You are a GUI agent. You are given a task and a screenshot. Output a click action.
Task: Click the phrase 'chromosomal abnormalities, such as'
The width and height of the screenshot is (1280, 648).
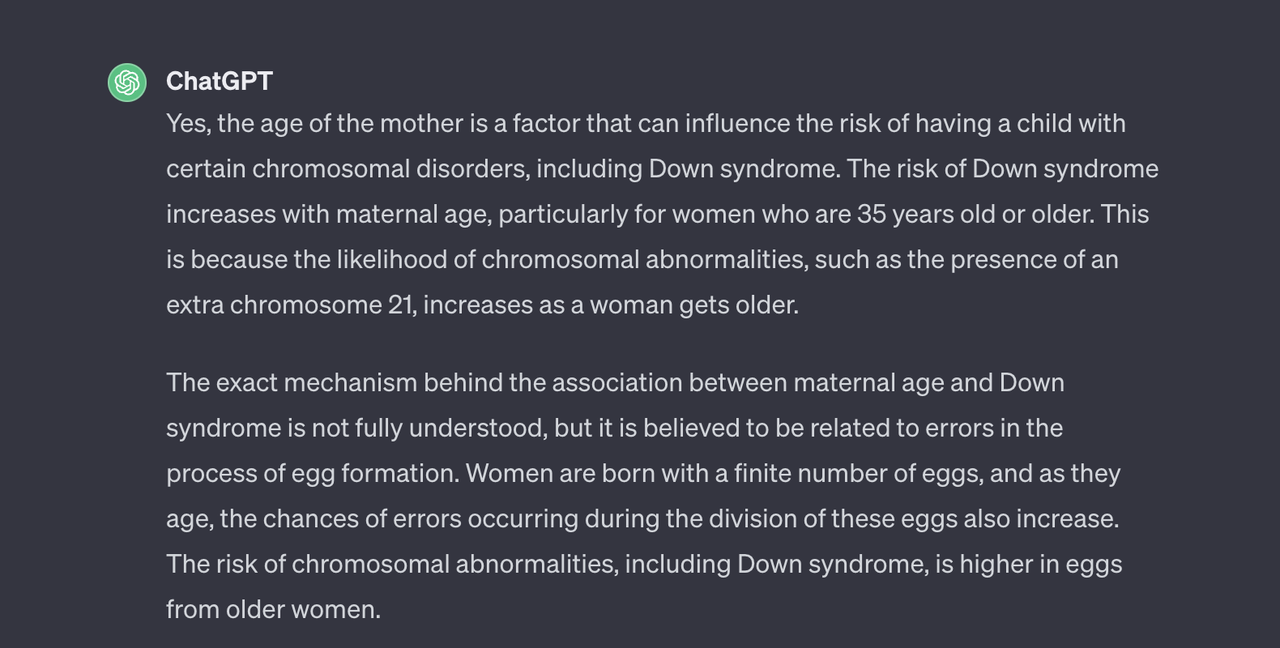point(713,259)
